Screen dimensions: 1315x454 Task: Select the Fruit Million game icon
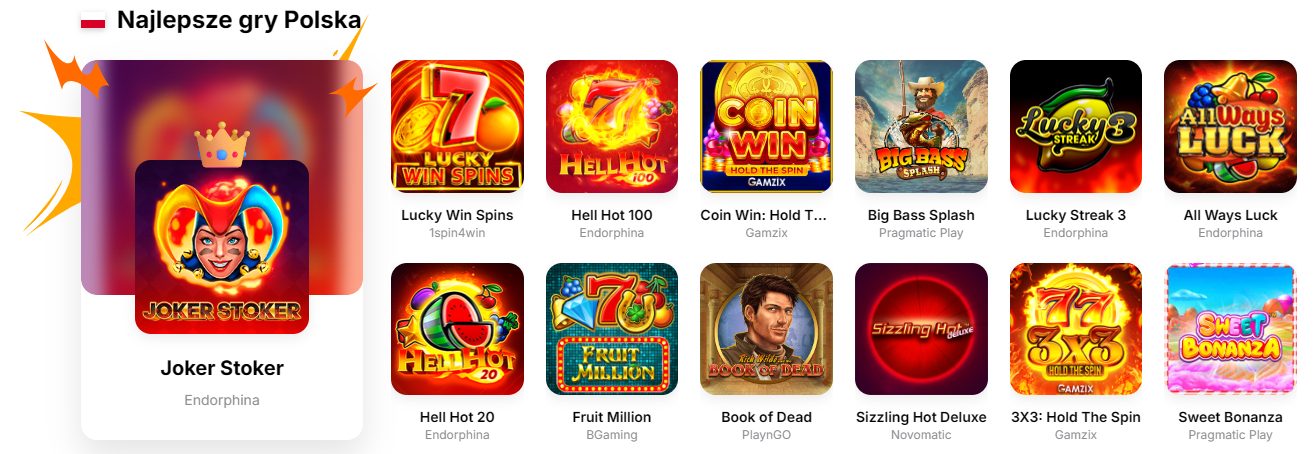coord(612,329)
